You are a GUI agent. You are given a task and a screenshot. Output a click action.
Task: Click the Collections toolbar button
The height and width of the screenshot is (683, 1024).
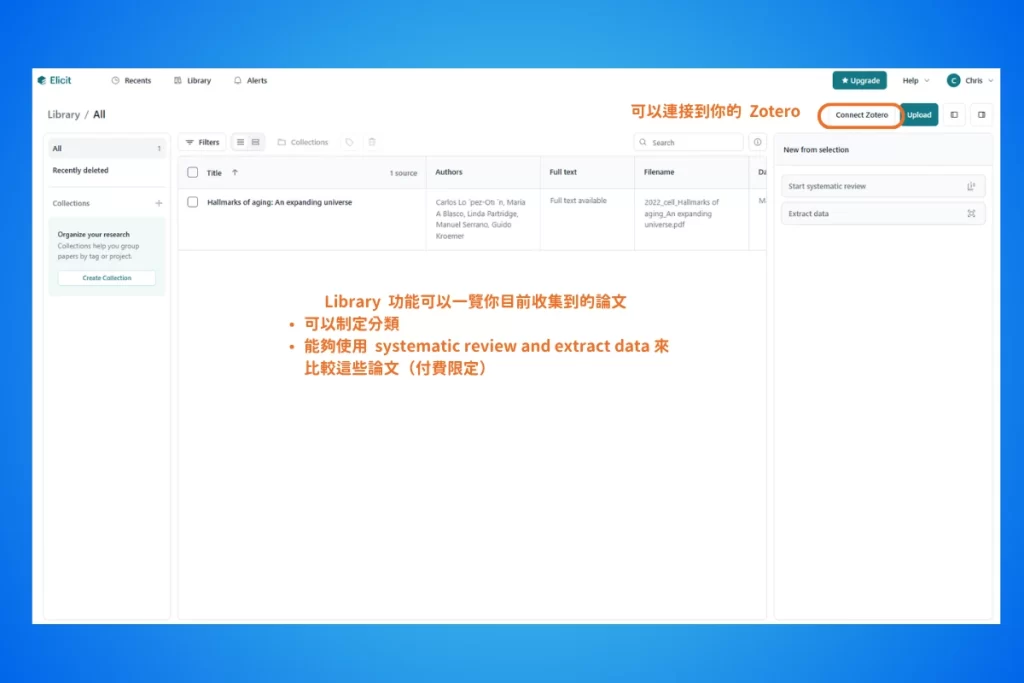click(303, 142)
